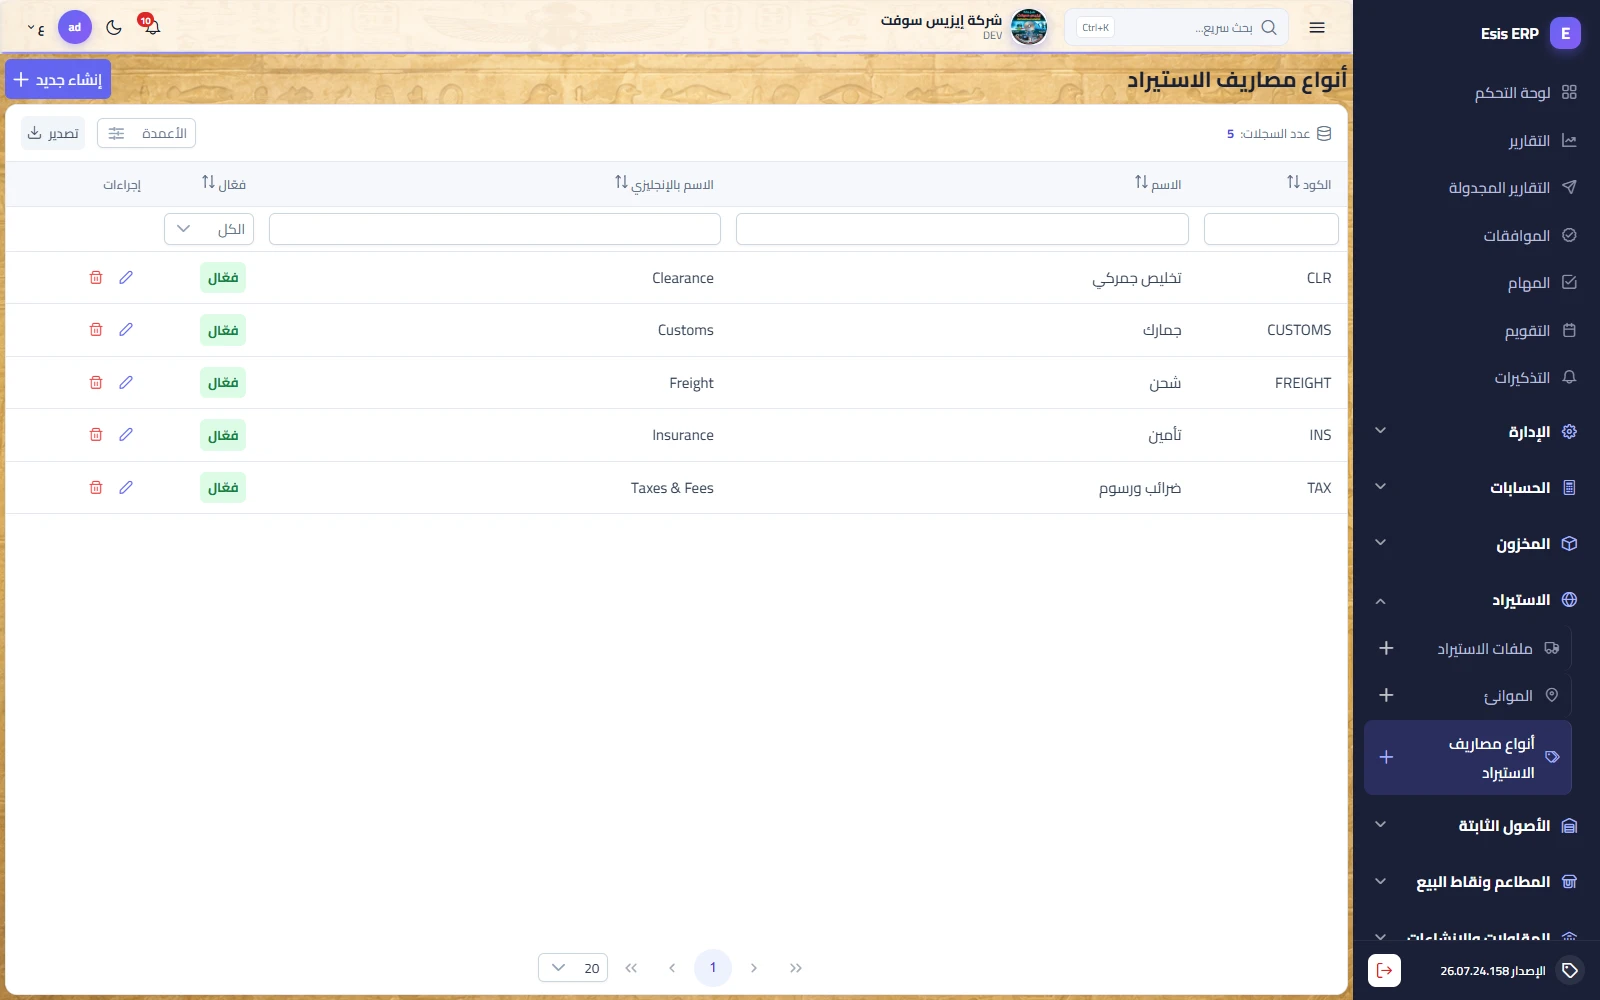Open ملفات الاستيراد import files

(x=1498, y=649)
